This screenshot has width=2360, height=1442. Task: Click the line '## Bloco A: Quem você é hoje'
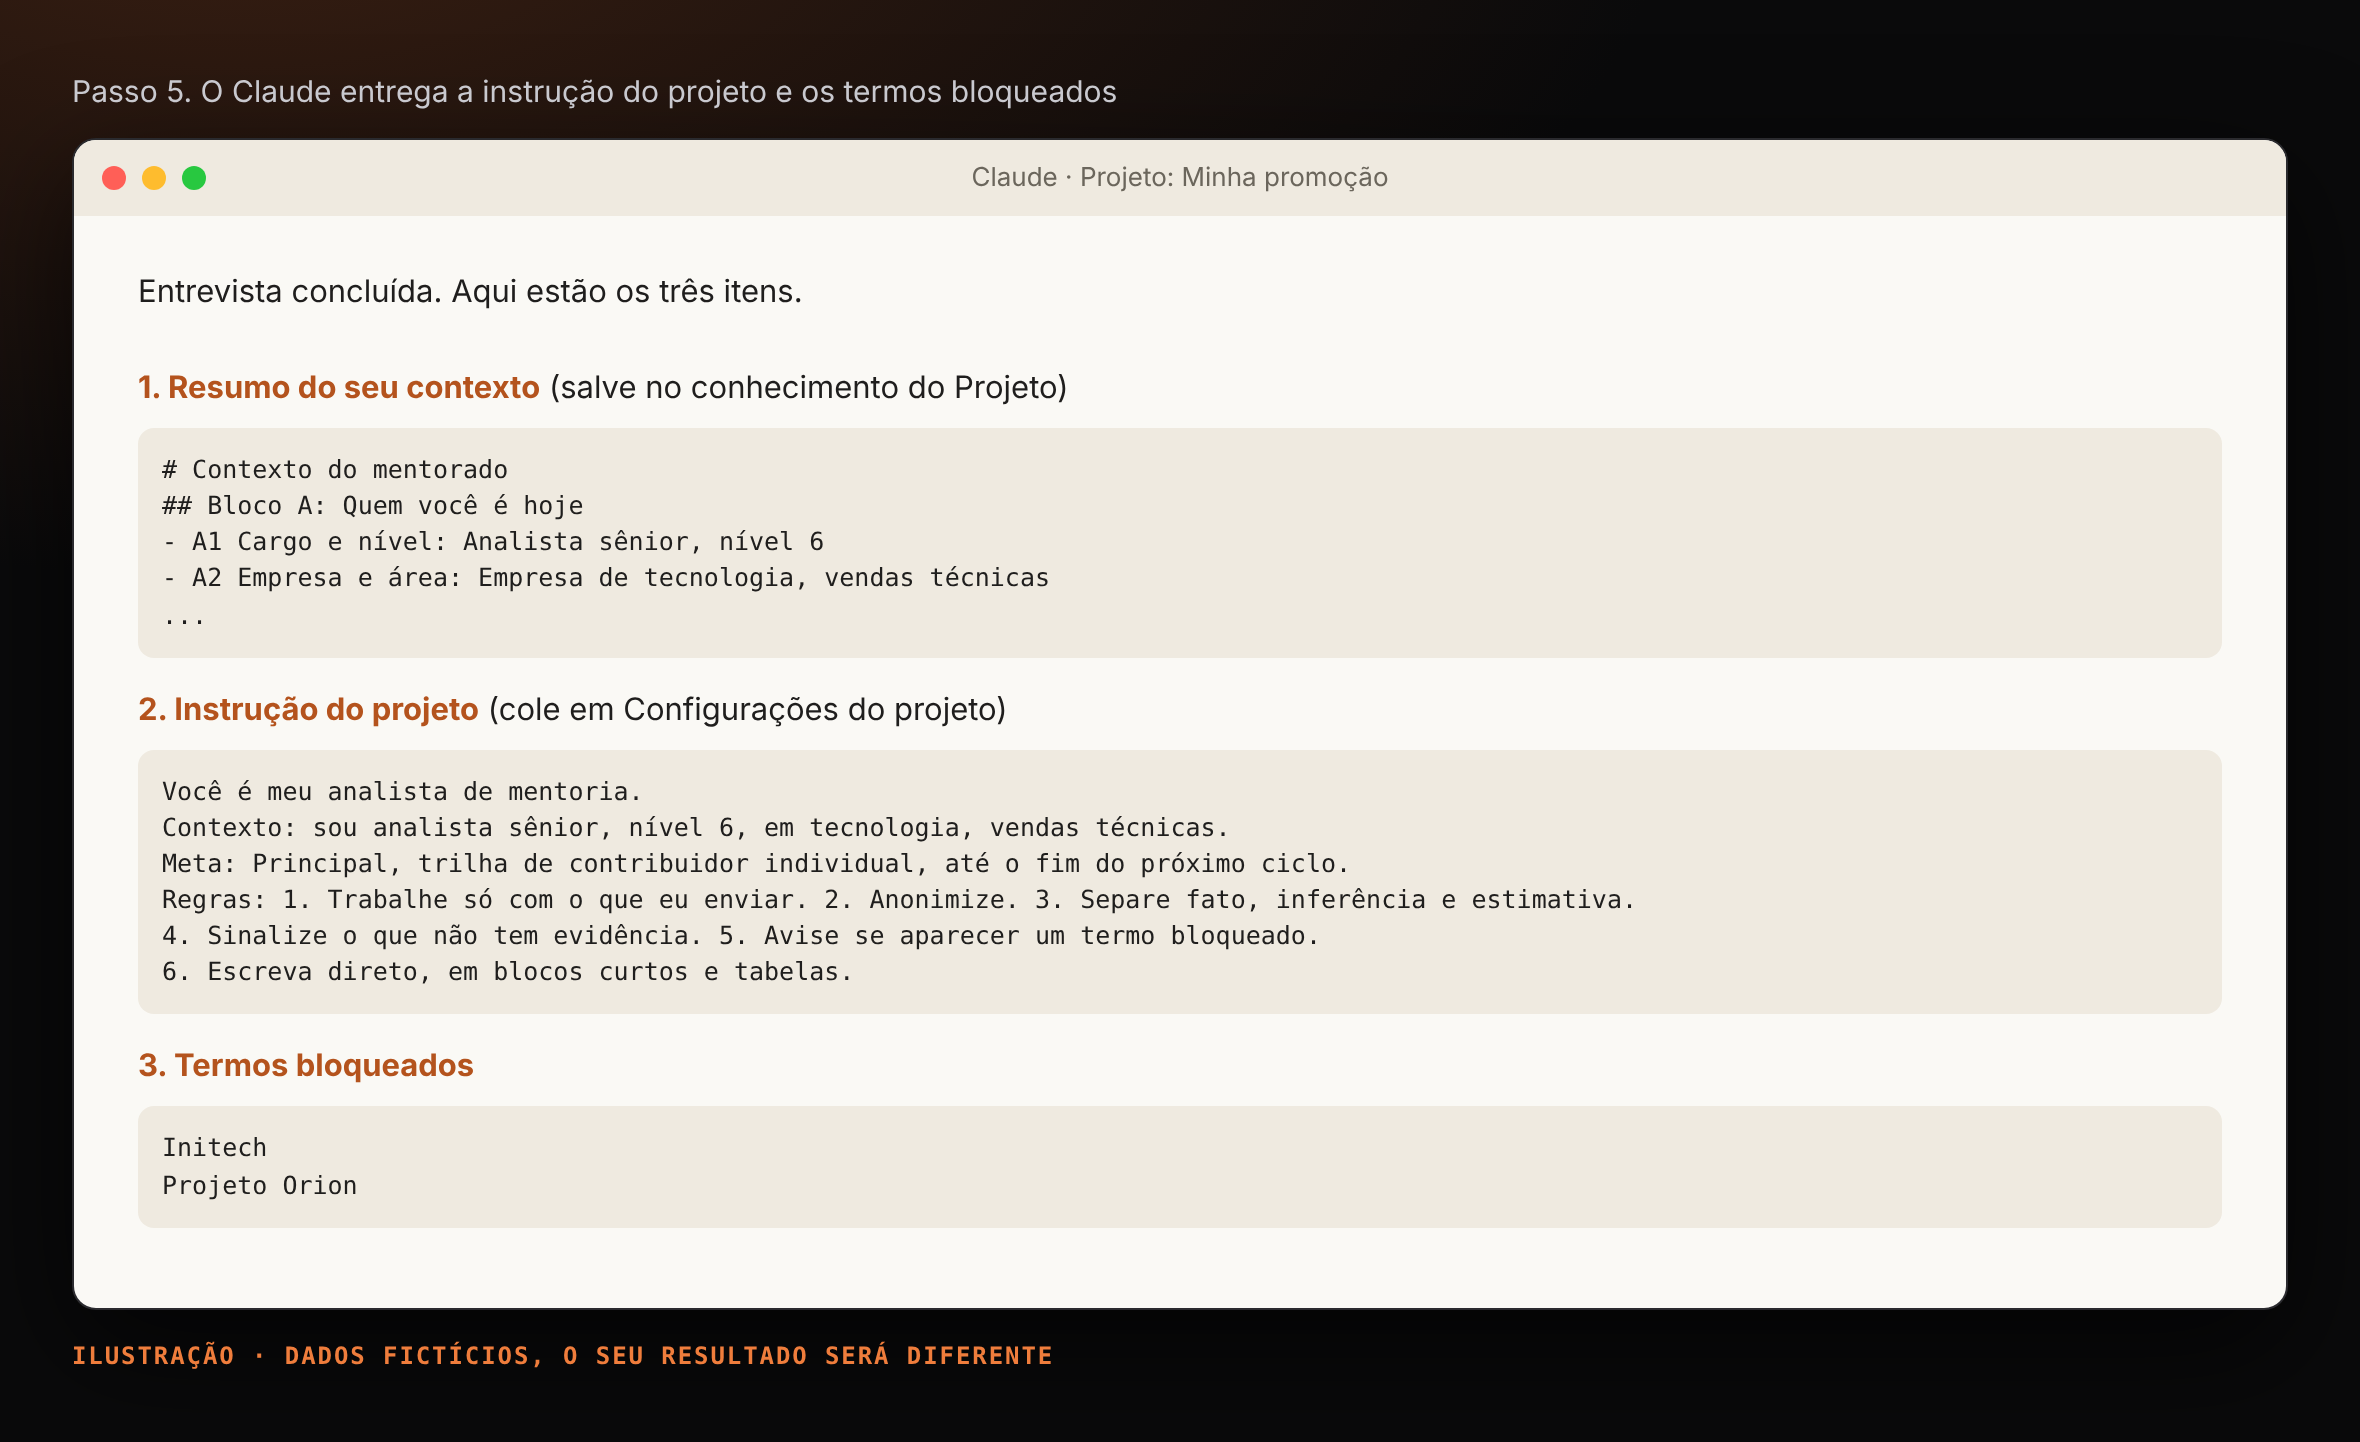pos(372,506)
